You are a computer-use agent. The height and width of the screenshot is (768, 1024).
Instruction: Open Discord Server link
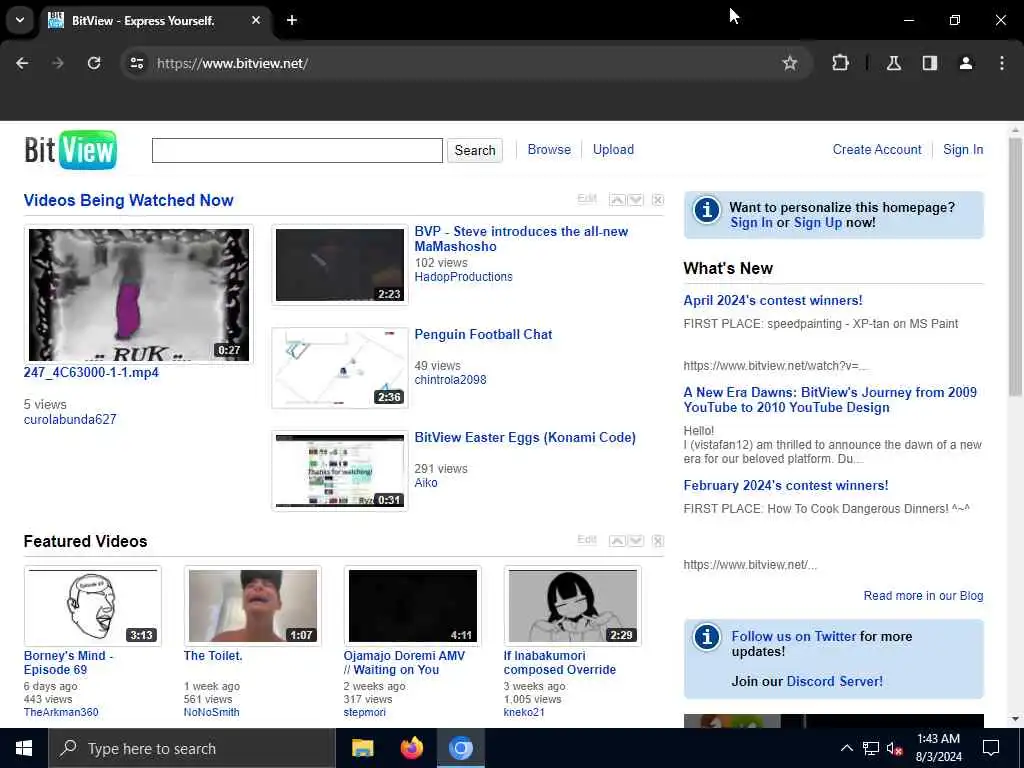coord(835,681)
